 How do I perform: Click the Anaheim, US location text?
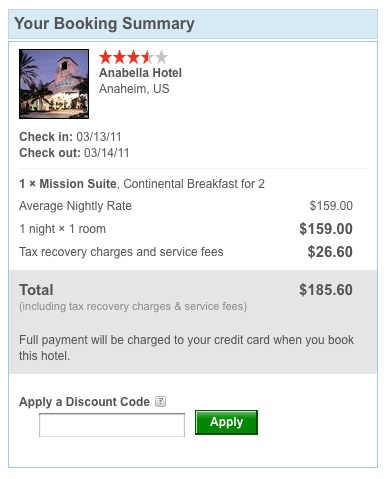134,89
